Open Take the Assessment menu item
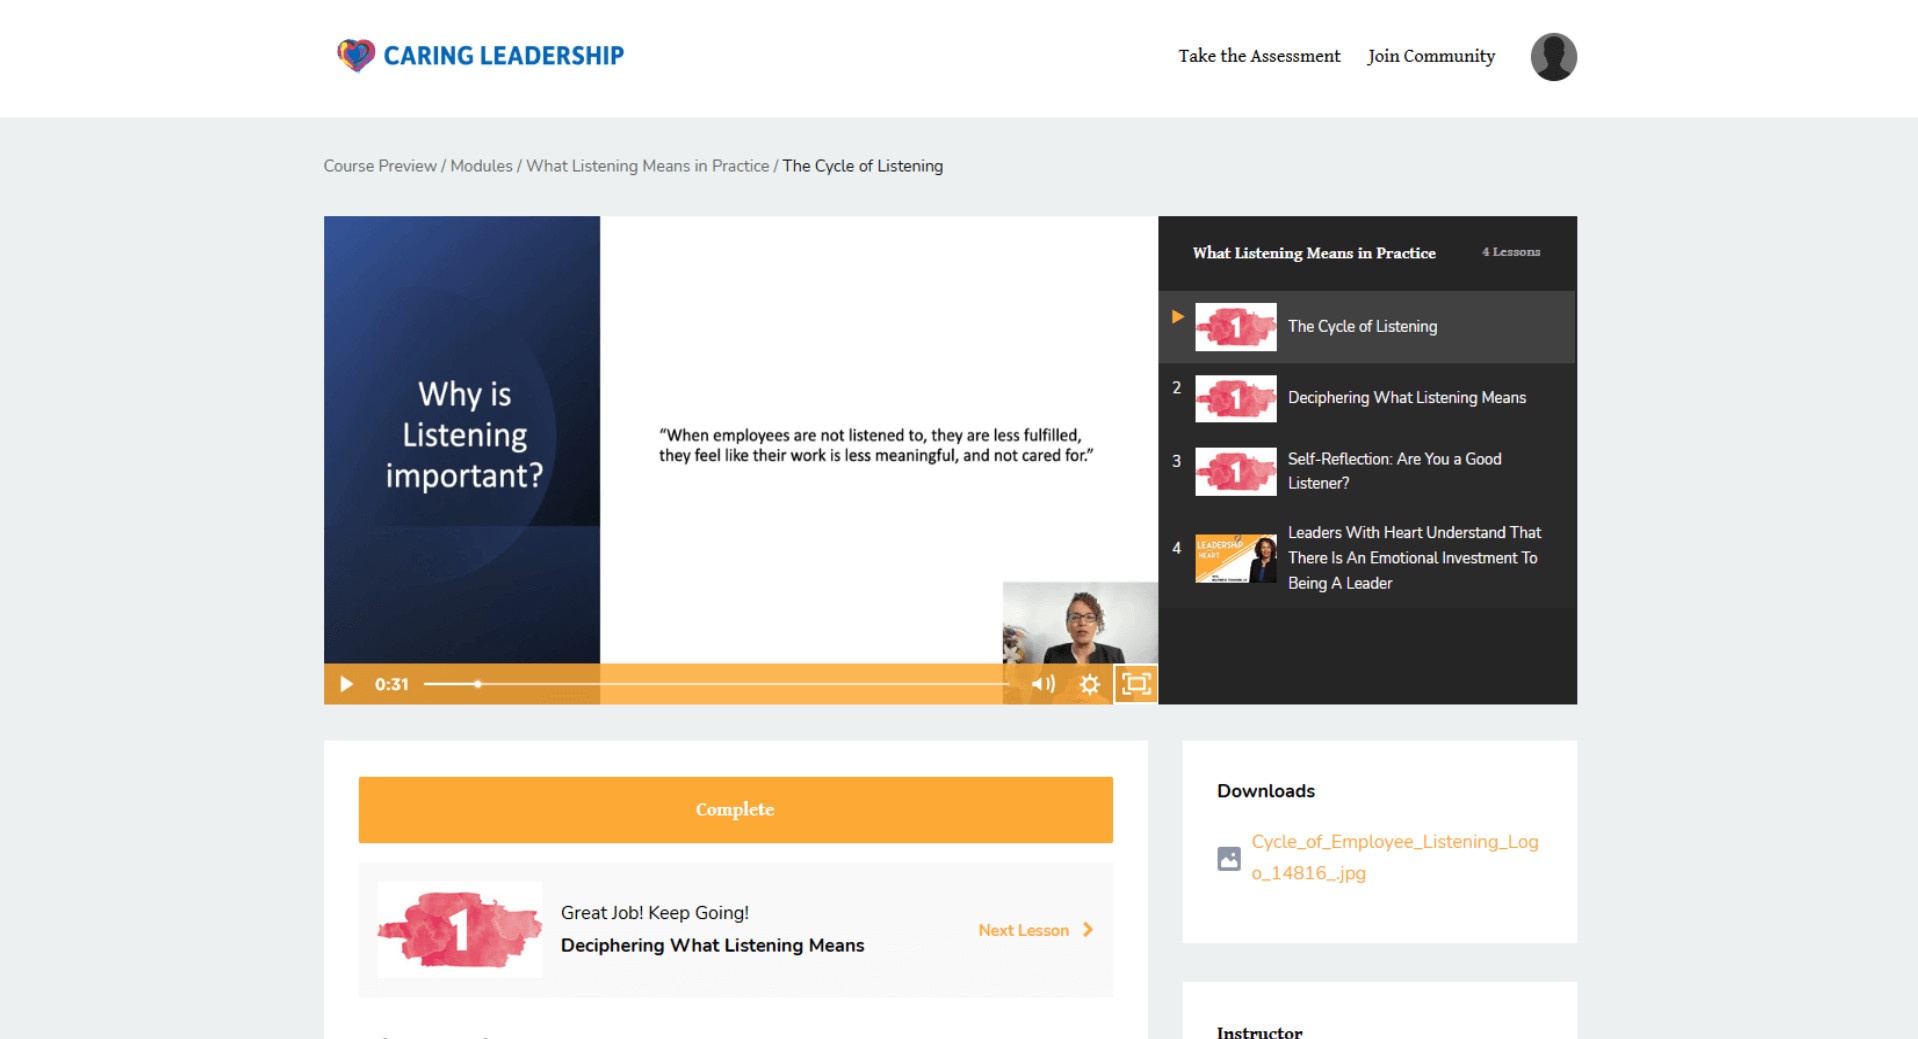 pyautogui.click(x=1259, y=56)
